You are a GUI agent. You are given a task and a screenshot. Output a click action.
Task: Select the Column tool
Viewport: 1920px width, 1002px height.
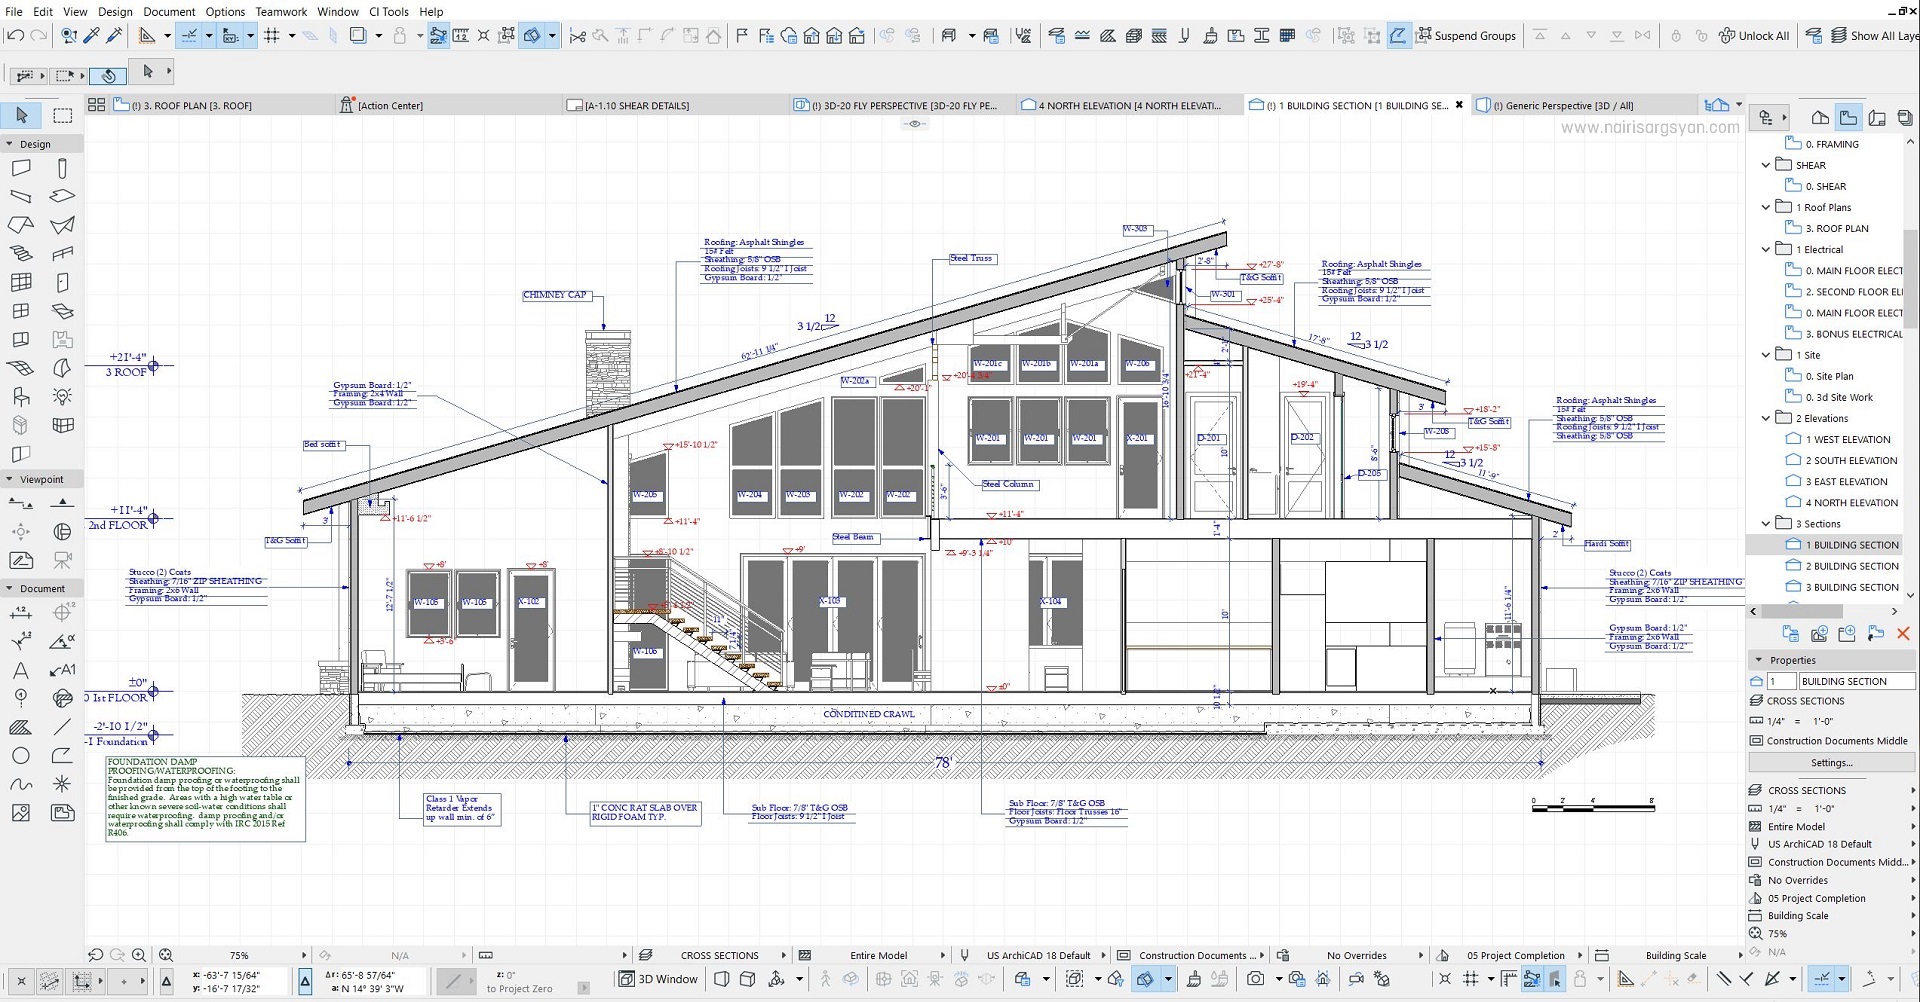(x=62, y=168)
